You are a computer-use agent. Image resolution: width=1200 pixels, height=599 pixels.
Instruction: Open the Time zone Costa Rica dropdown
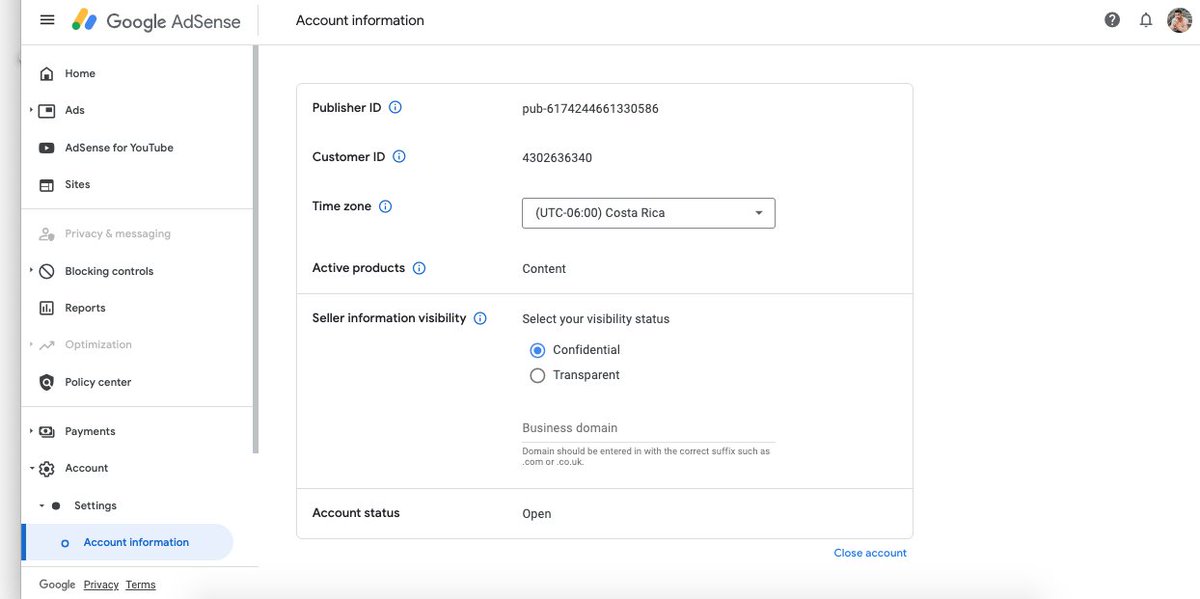tap(648, 213)
